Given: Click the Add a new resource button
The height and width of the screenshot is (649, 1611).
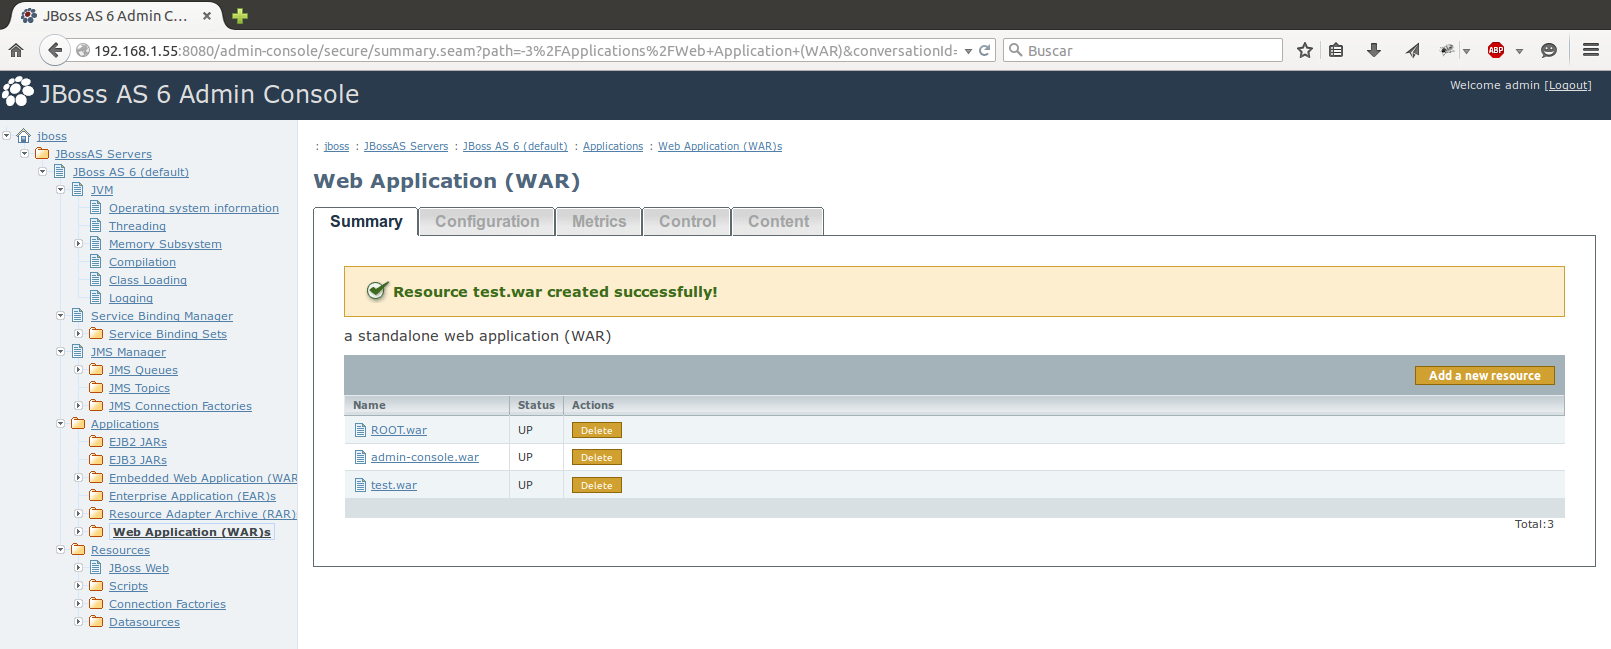Looking at the screenshot, I should [1484, 375].
